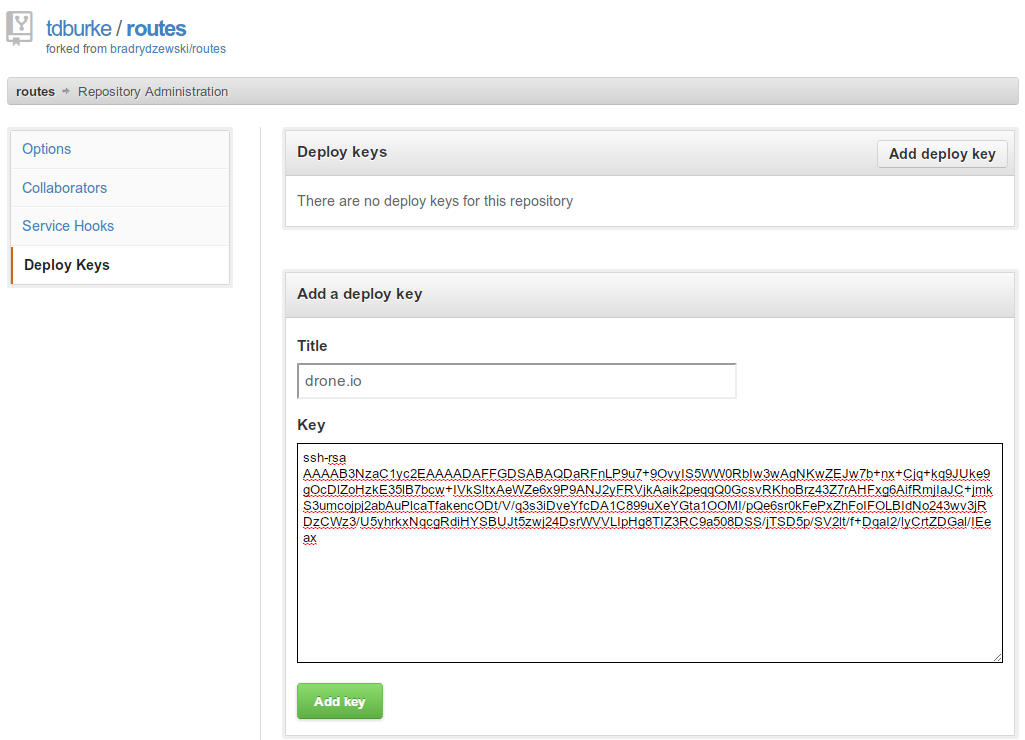Click the Title field label
1025x740 pixels.
click(312, 346)
